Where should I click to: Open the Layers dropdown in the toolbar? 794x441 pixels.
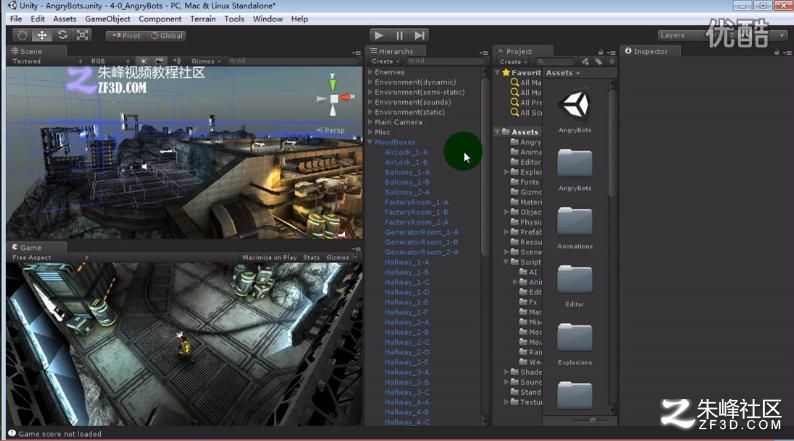click(722, 35)
